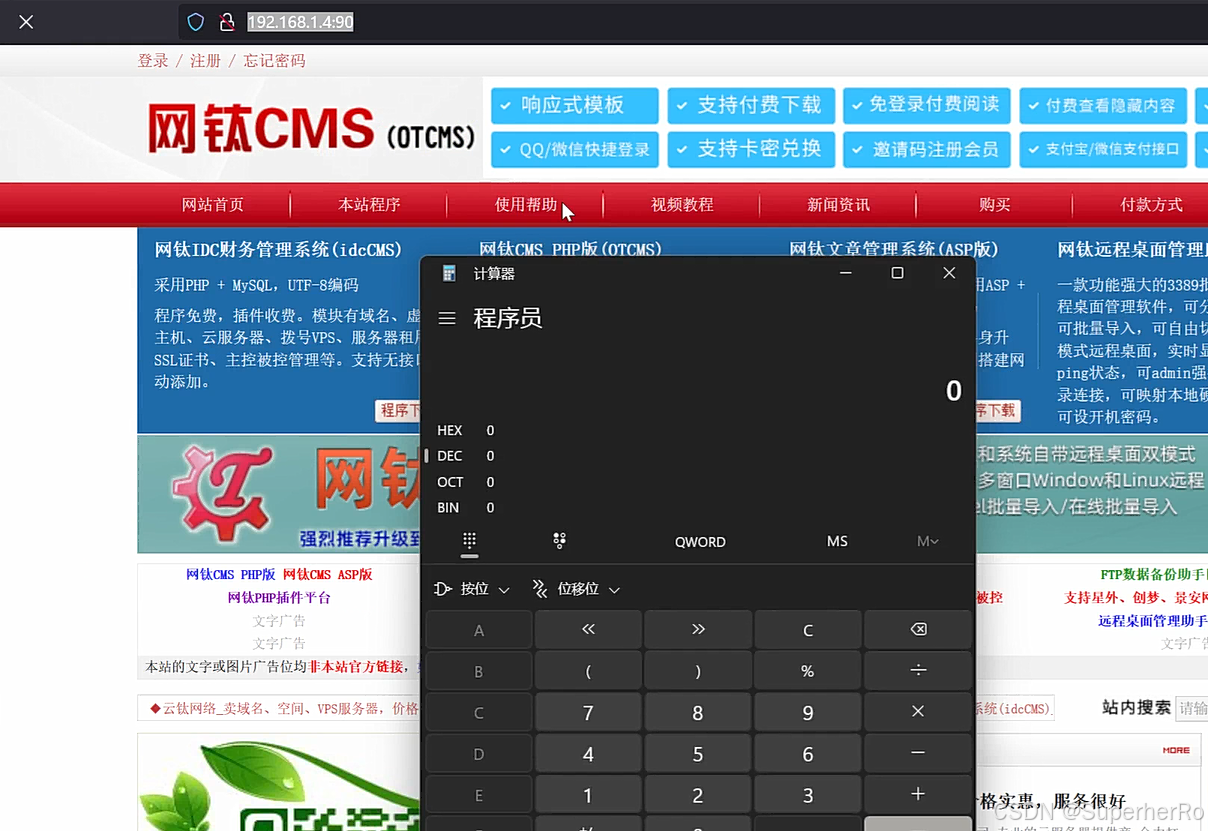
Task: Click the minus − key
Action: [918, 754]
